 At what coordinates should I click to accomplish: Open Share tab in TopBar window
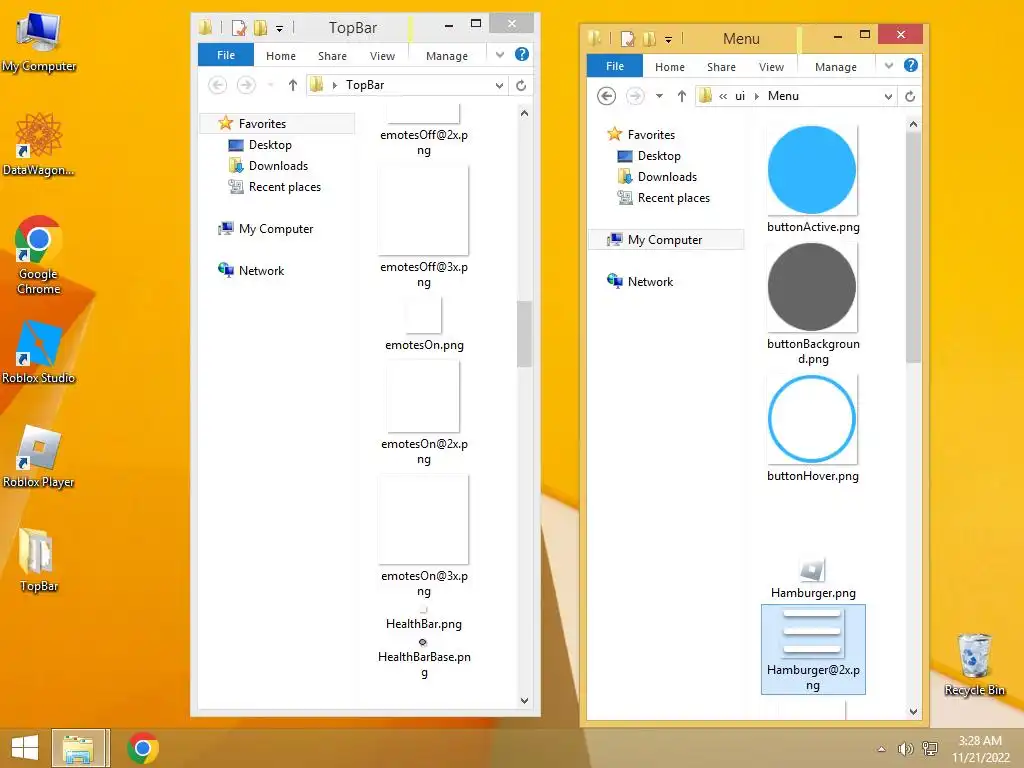coord(332,56)
